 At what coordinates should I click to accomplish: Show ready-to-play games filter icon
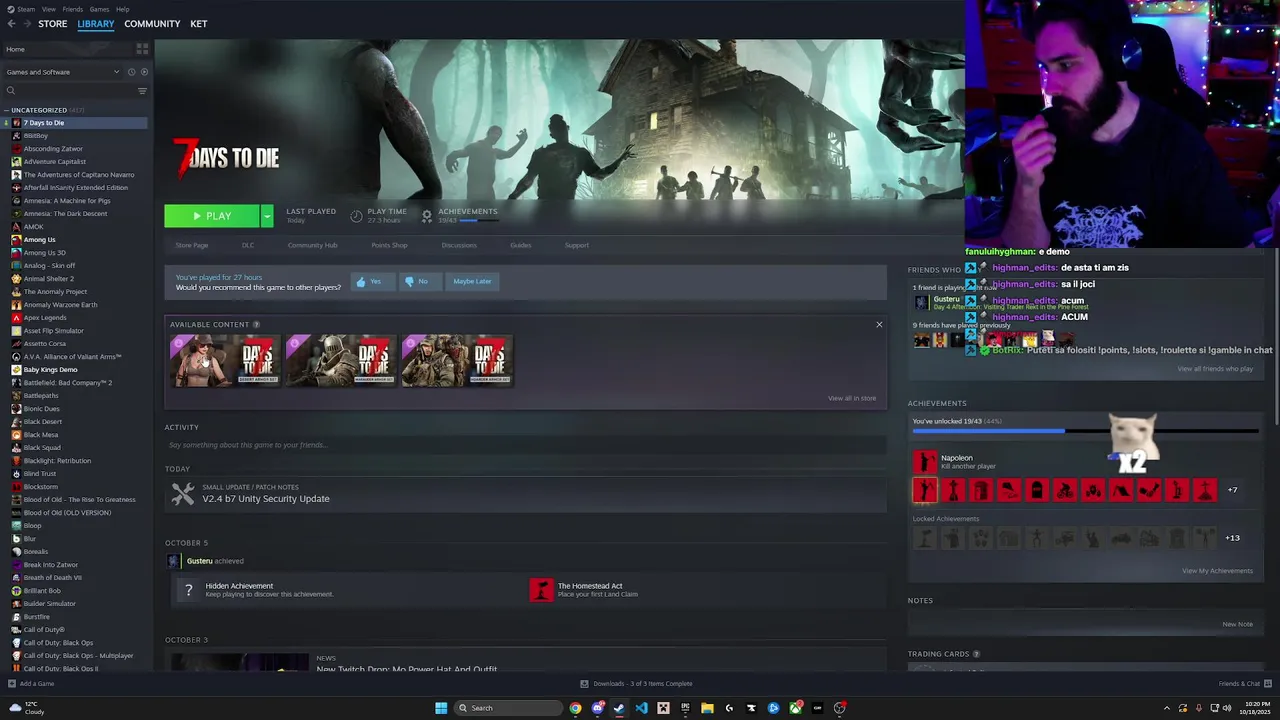[144, 72]
